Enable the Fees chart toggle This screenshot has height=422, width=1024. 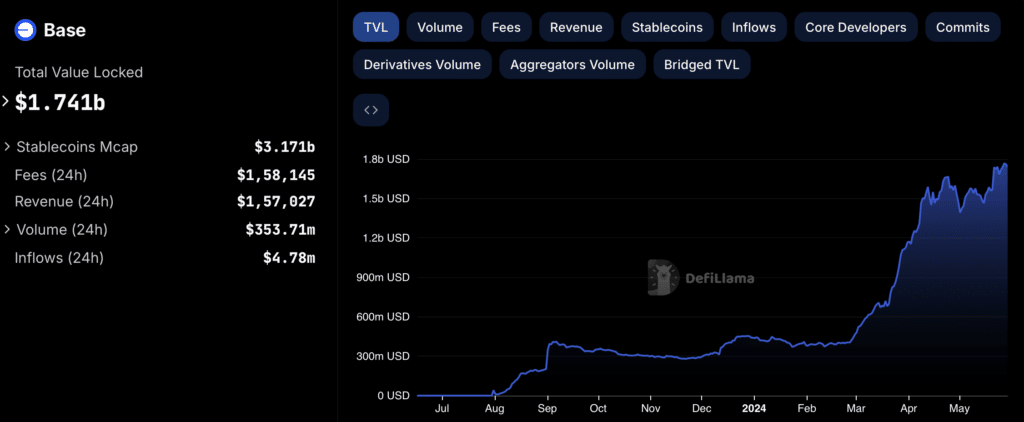coord(507,27)
